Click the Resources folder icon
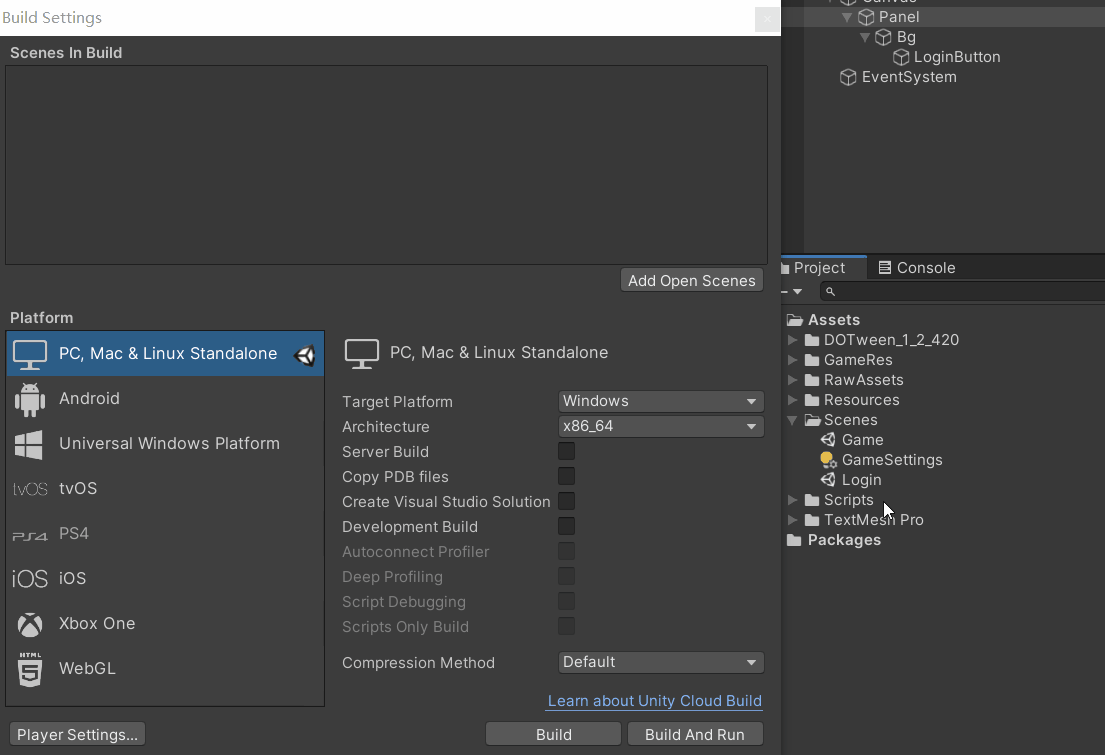1105x755 pixels. click(812, 400)
